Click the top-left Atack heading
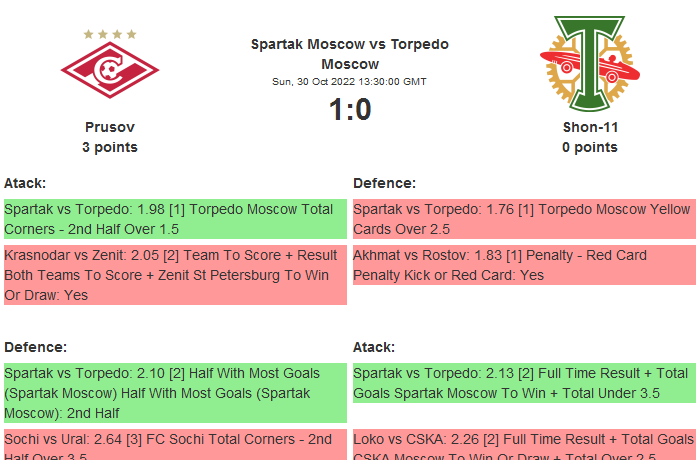The image size is (700, 460). (x=25, y=183)
